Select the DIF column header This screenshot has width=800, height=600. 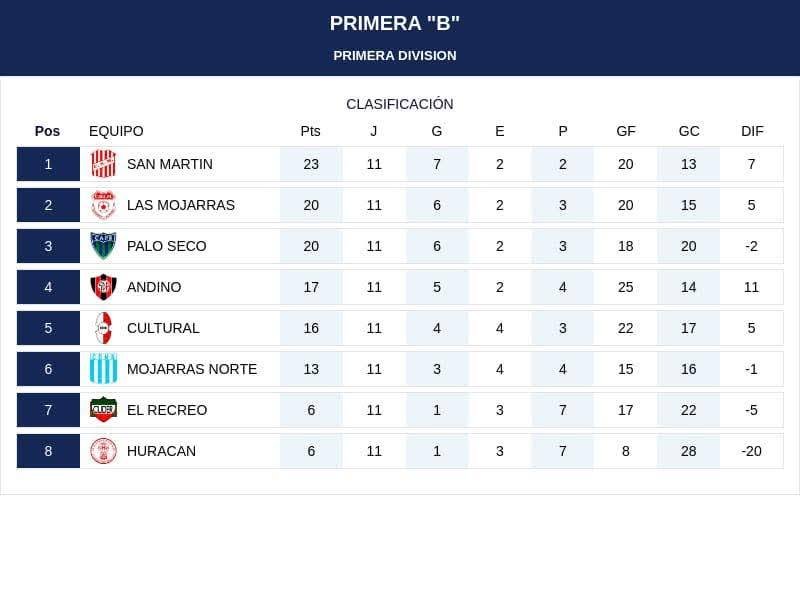pos(752,131)
